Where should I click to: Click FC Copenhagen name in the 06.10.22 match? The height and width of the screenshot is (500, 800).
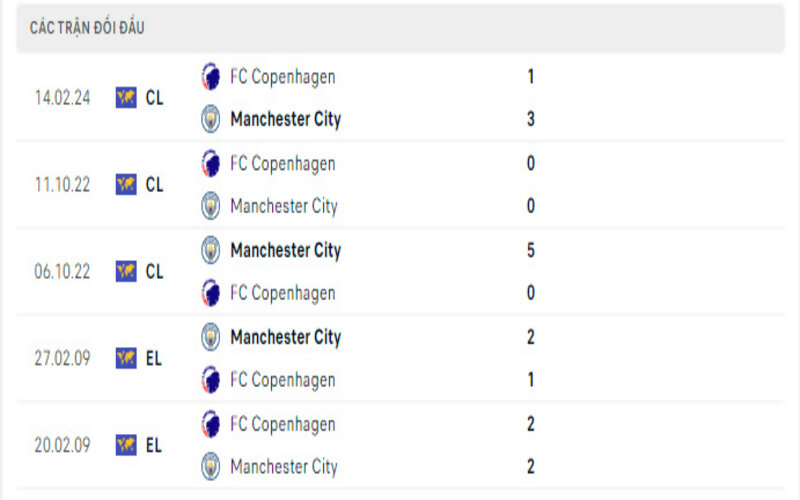pyautogui.click(x=282, y=293)
